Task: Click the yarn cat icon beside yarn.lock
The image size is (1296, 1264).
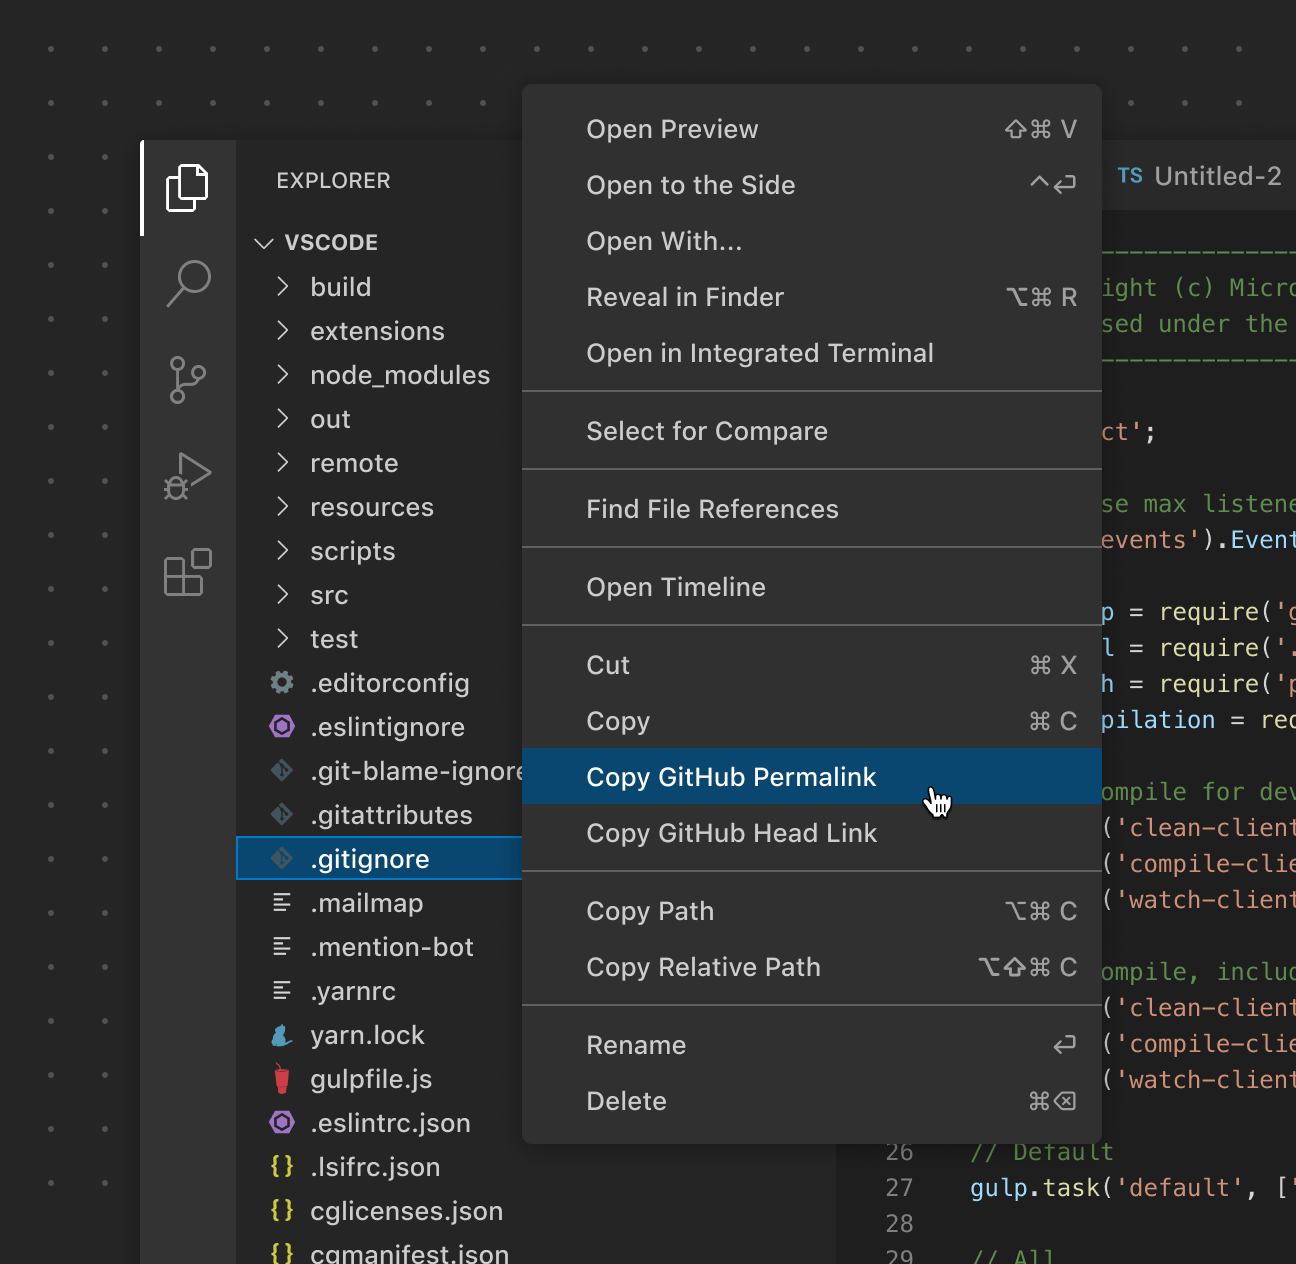Action: [x=281, y=1035]
